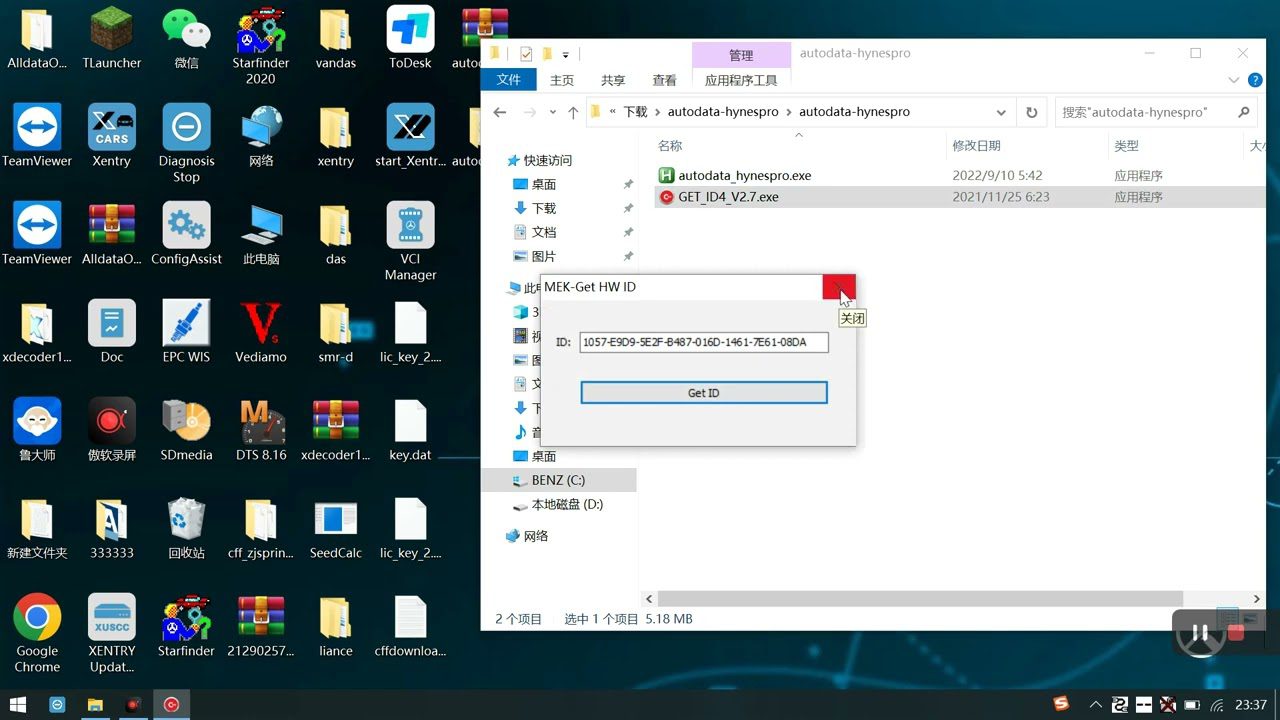Open quick access toolbar customize dropdown
Screen dimensions: 1280x720
(566, 54)
